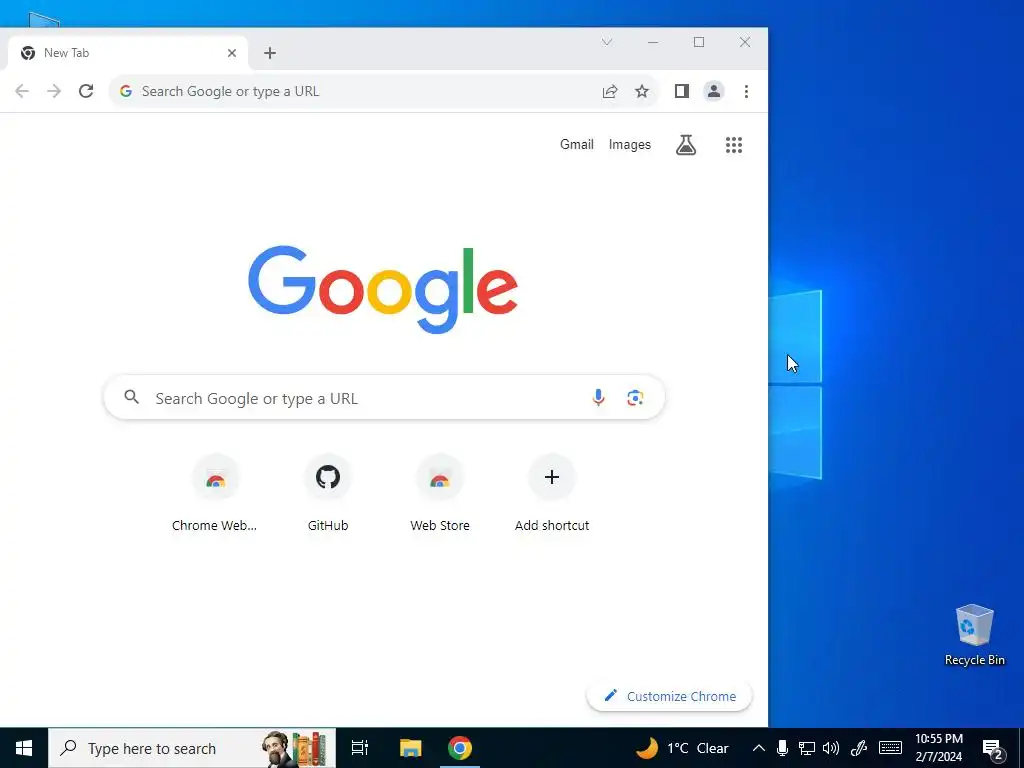Open the volume speaker tray icon
This screenshot has height=768, width=1024.
831,748
